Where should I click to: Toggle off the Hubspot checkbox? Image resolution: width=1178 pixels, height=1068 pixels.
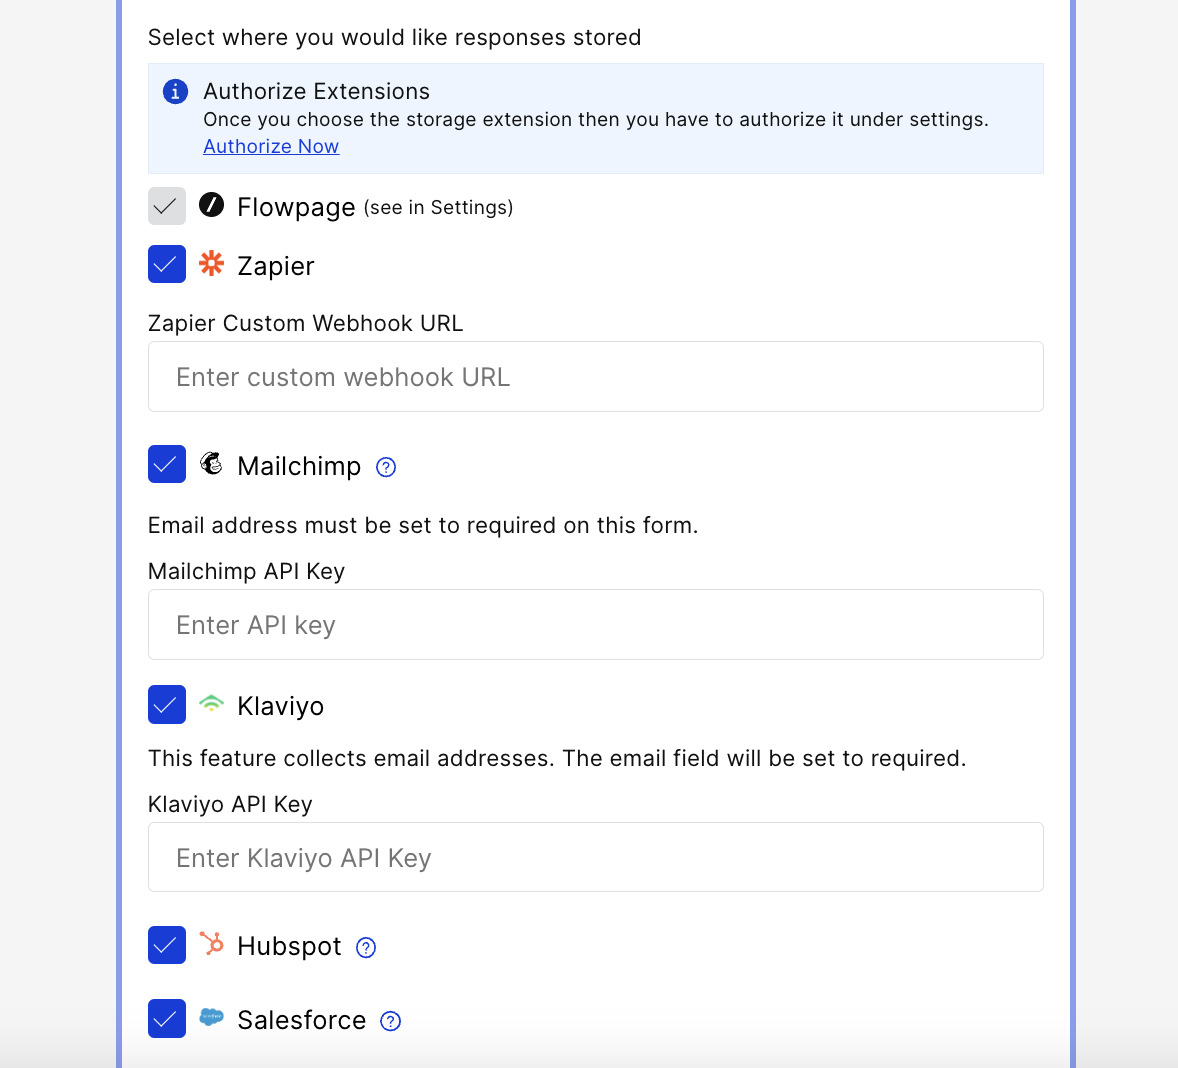(167, 945)
